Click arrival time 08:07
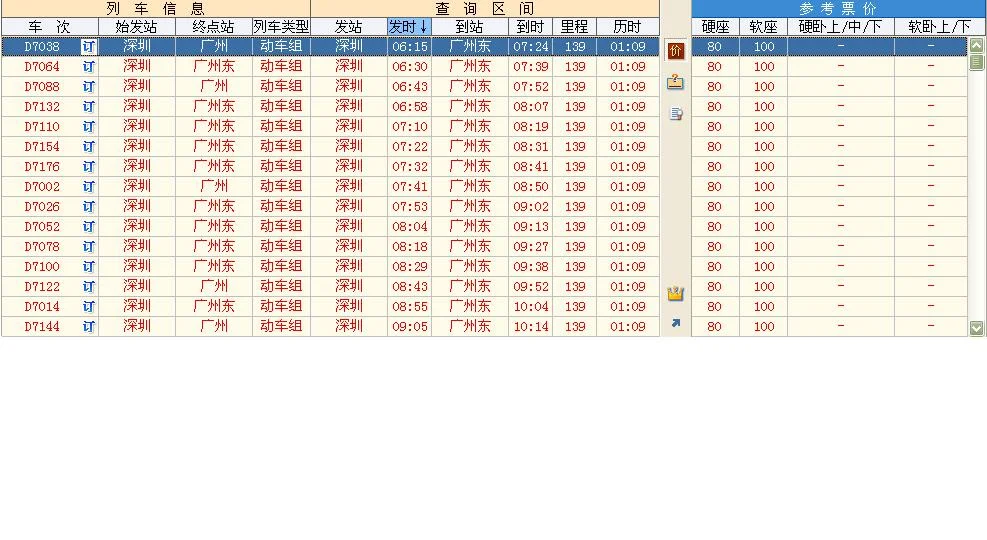The width and height of the screenshot is (987, 540). [531, 107]
